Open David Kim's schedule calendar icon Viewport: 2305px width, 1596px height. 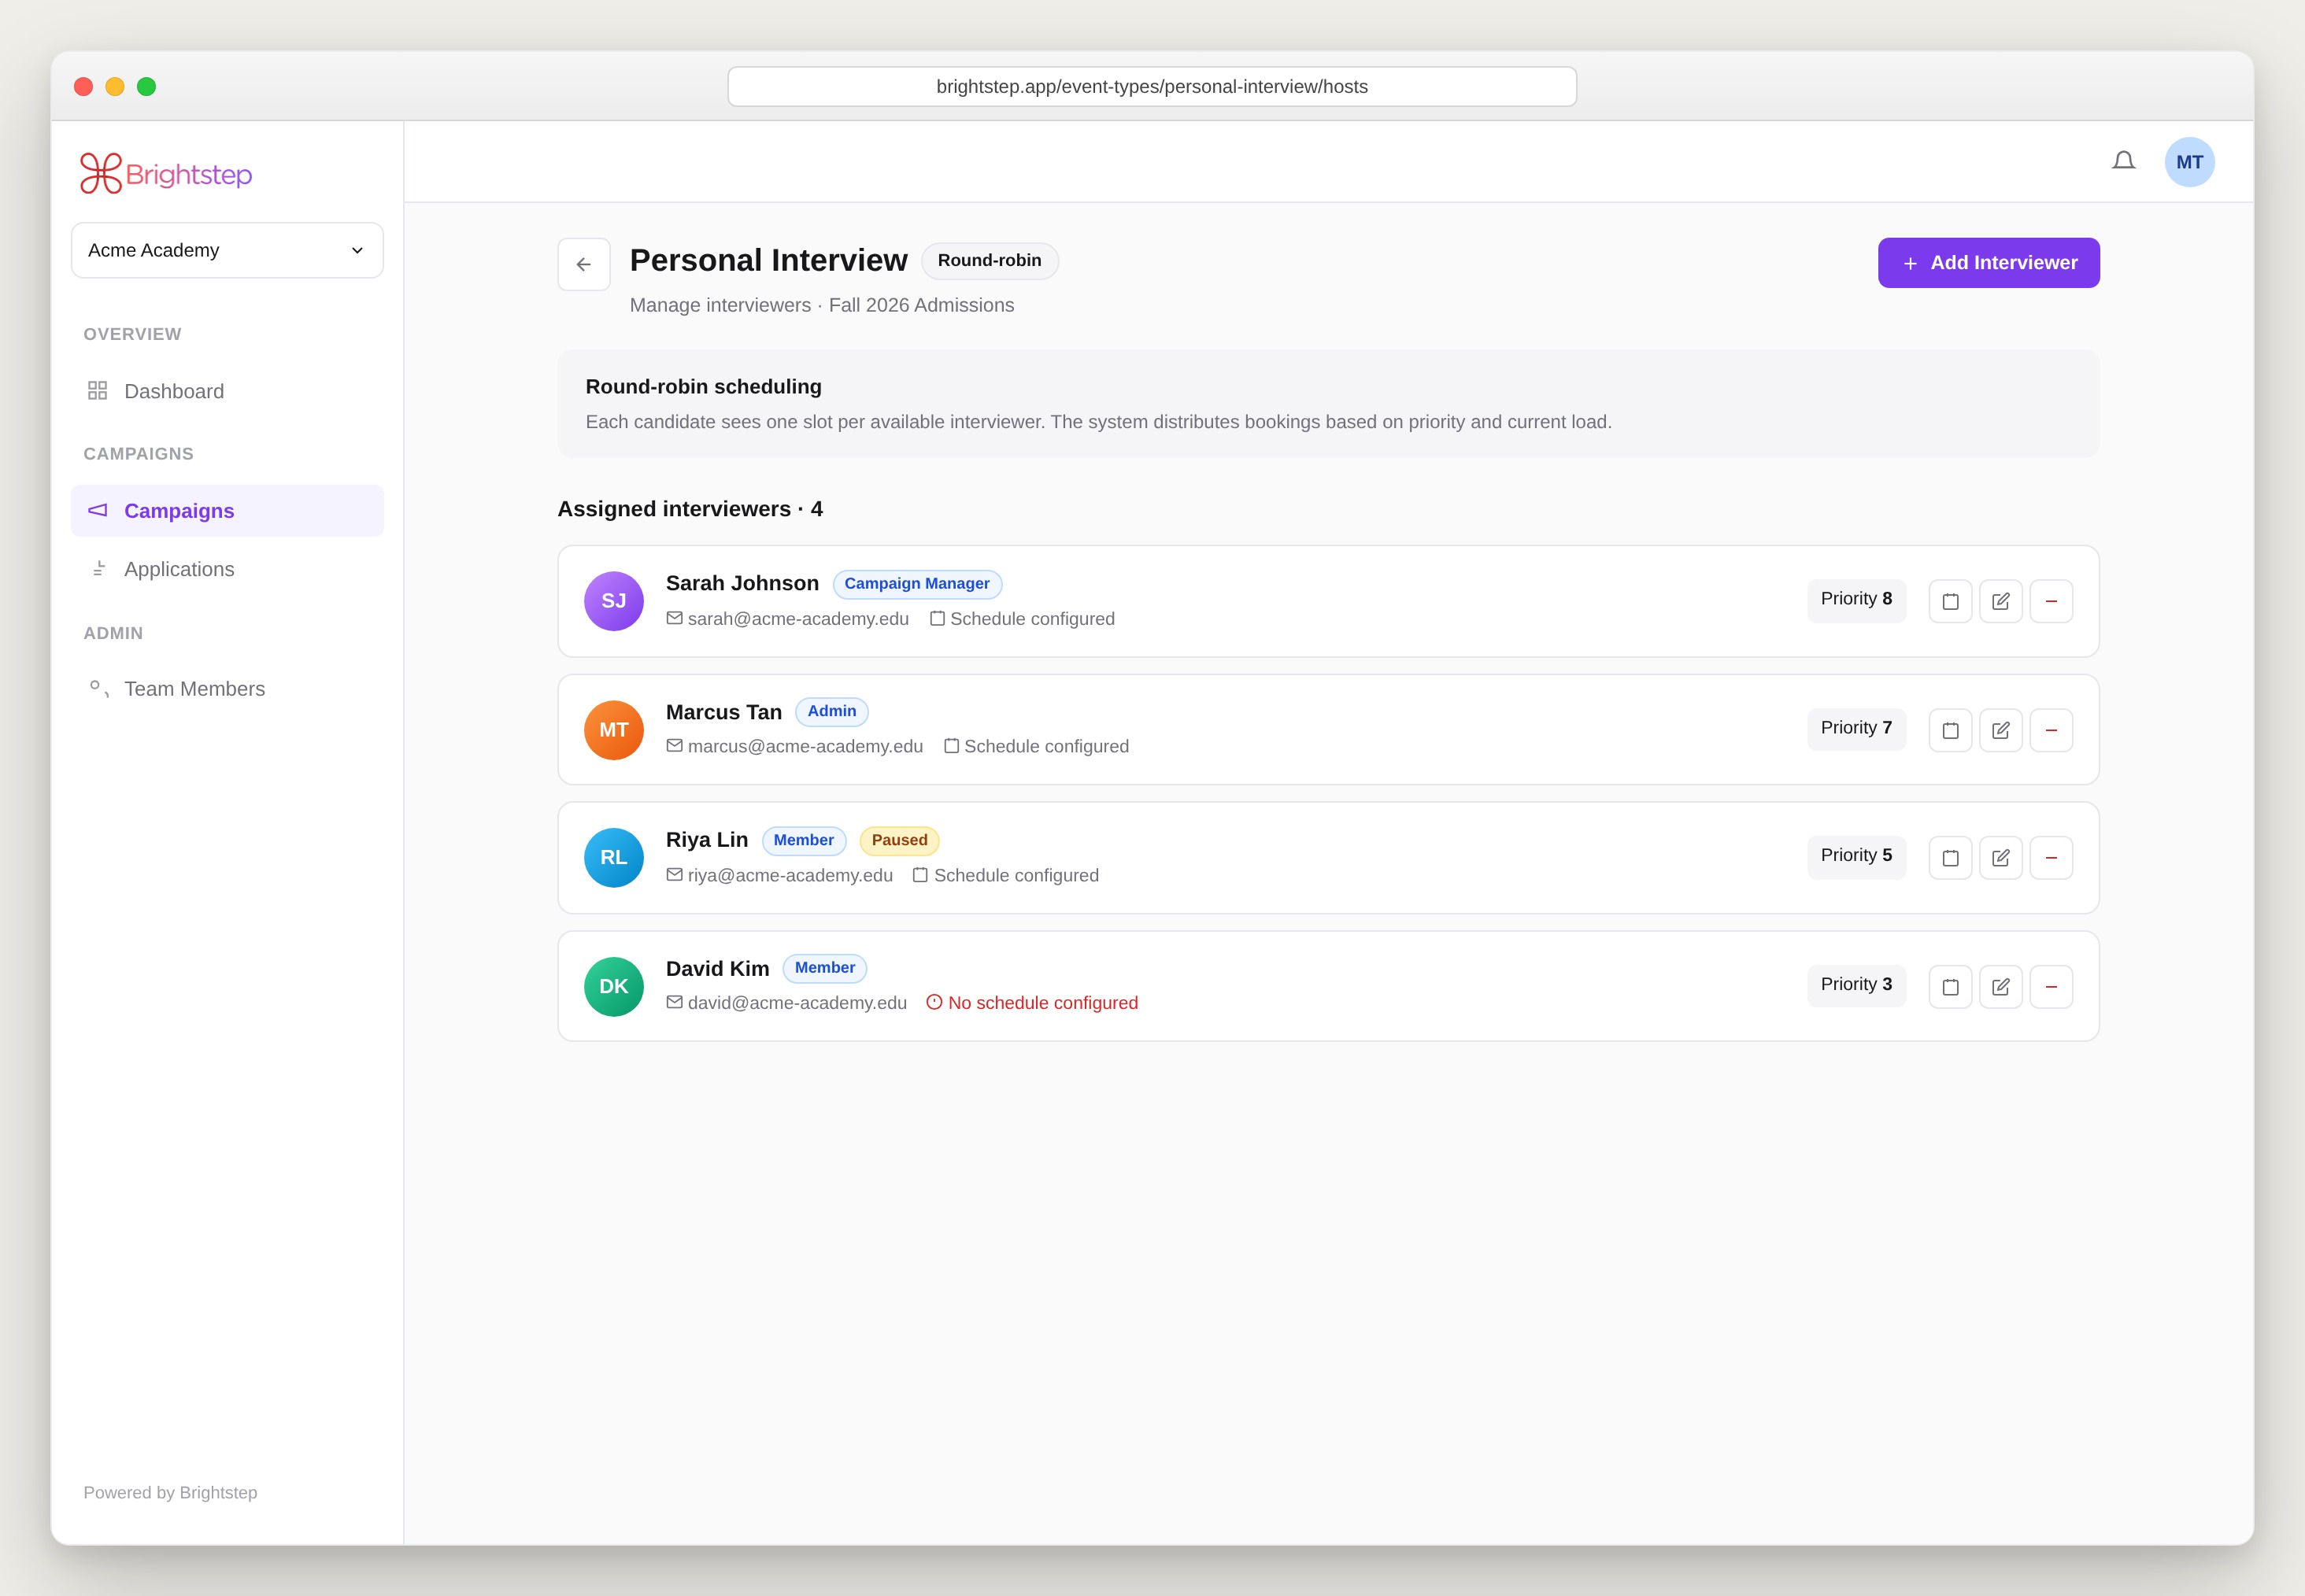1950,987
